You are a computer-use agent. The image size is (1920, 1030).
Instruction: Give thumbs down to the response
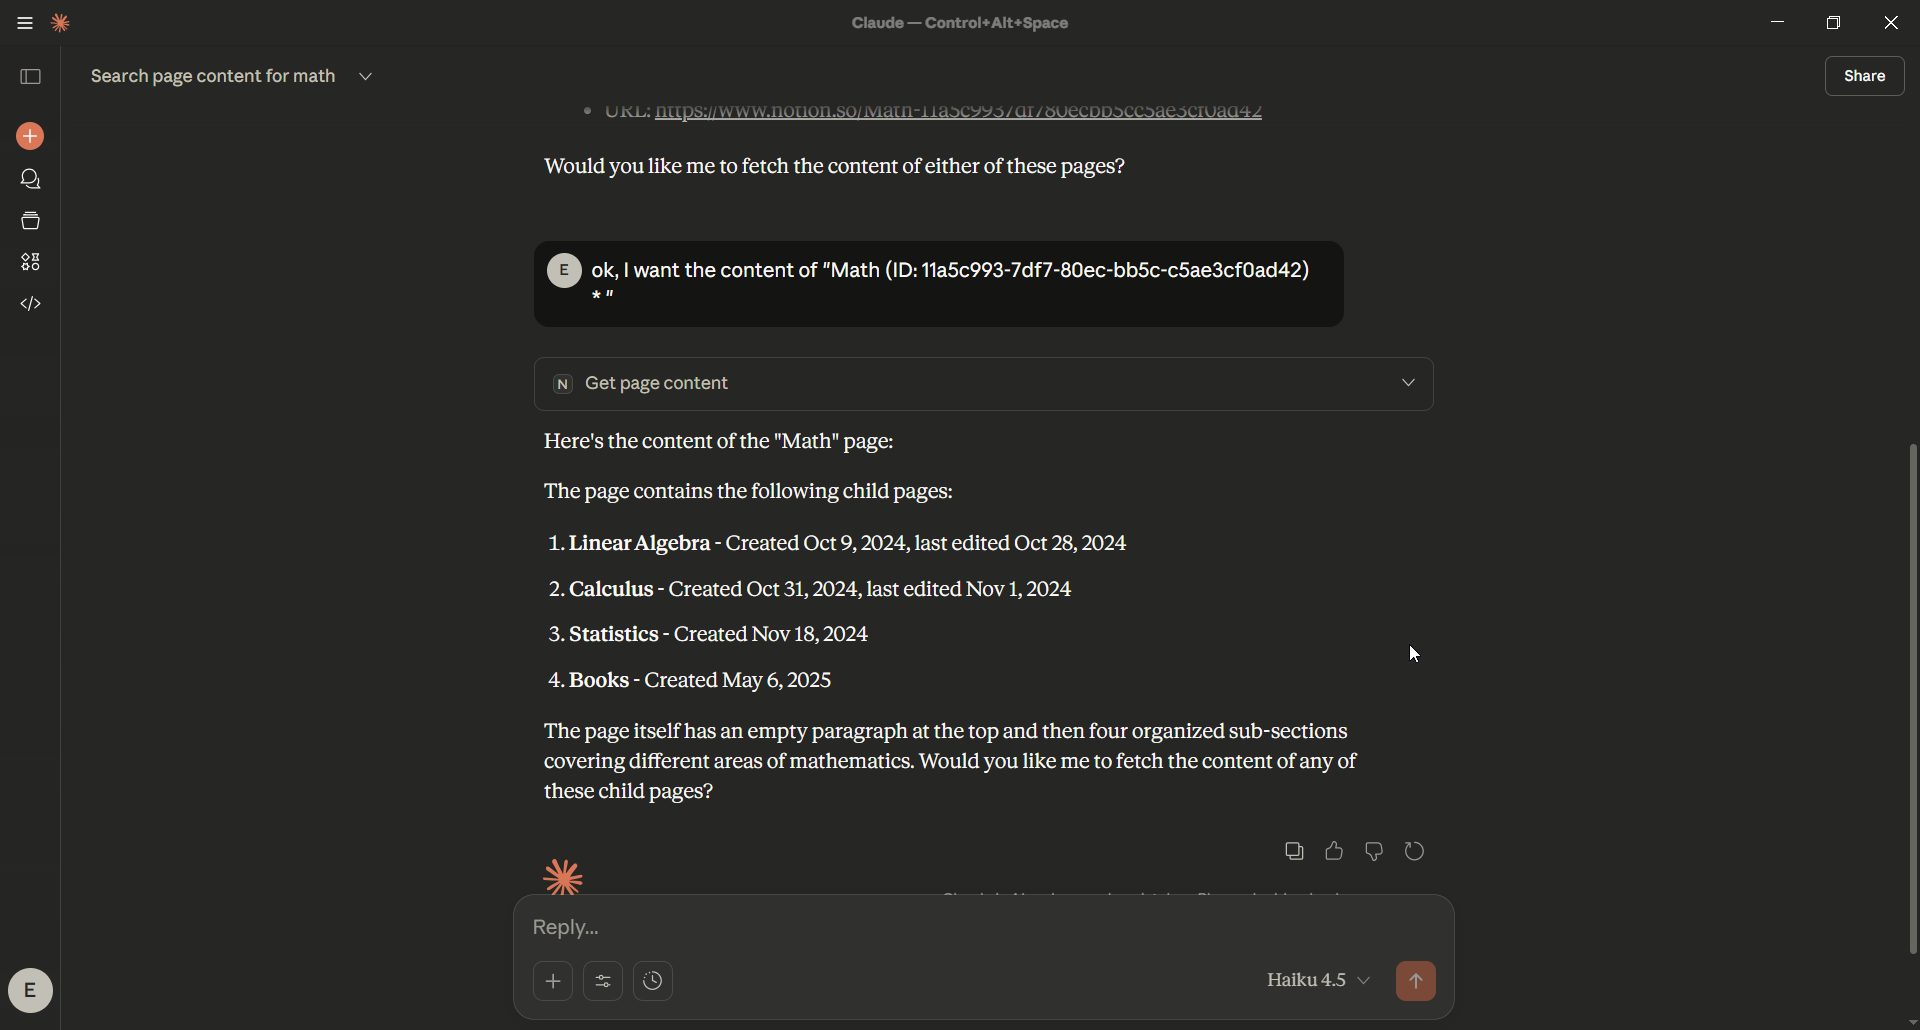click(1374, 851)
